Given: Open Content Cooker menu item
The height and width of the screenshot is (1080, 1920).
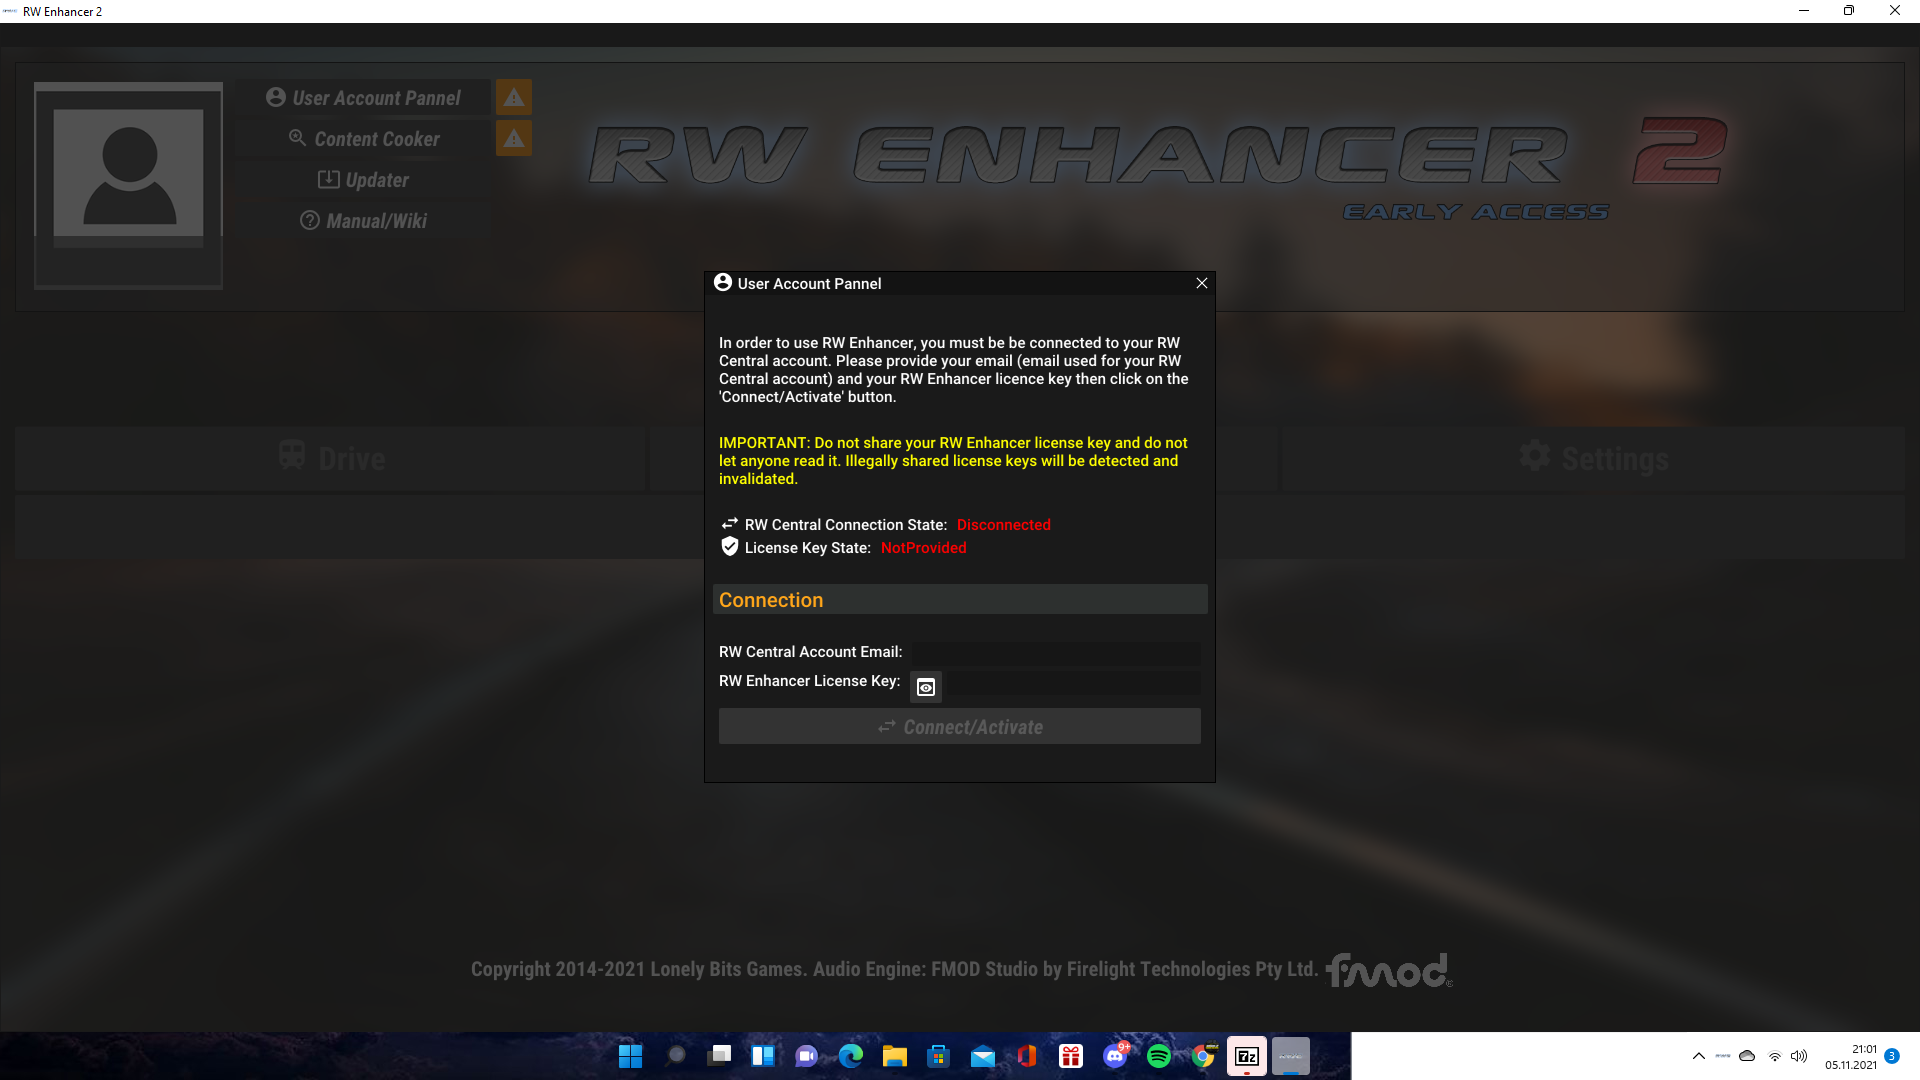Looking at the screenshot, I should 364,139.
